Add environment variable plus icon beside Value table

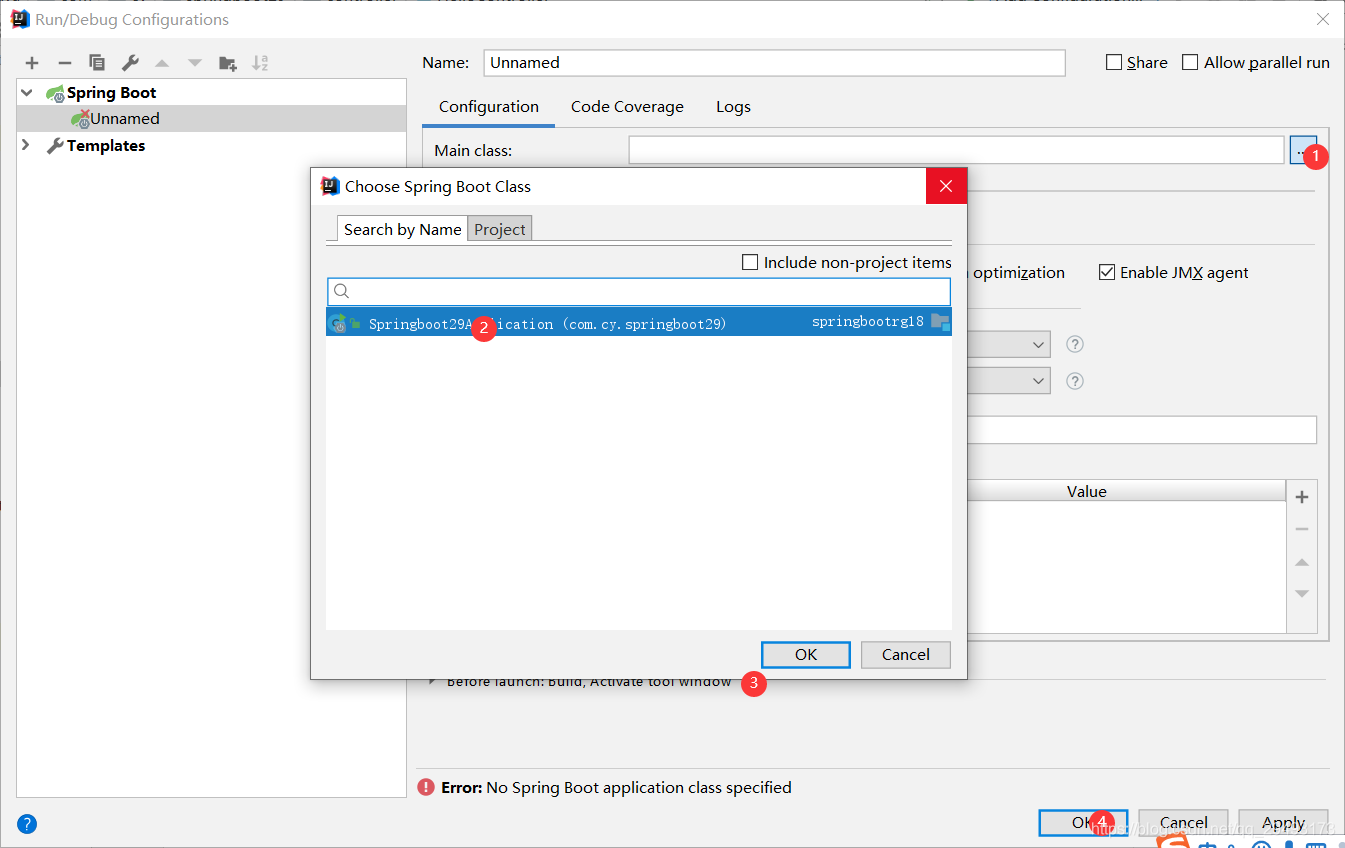coord(1302,497)
